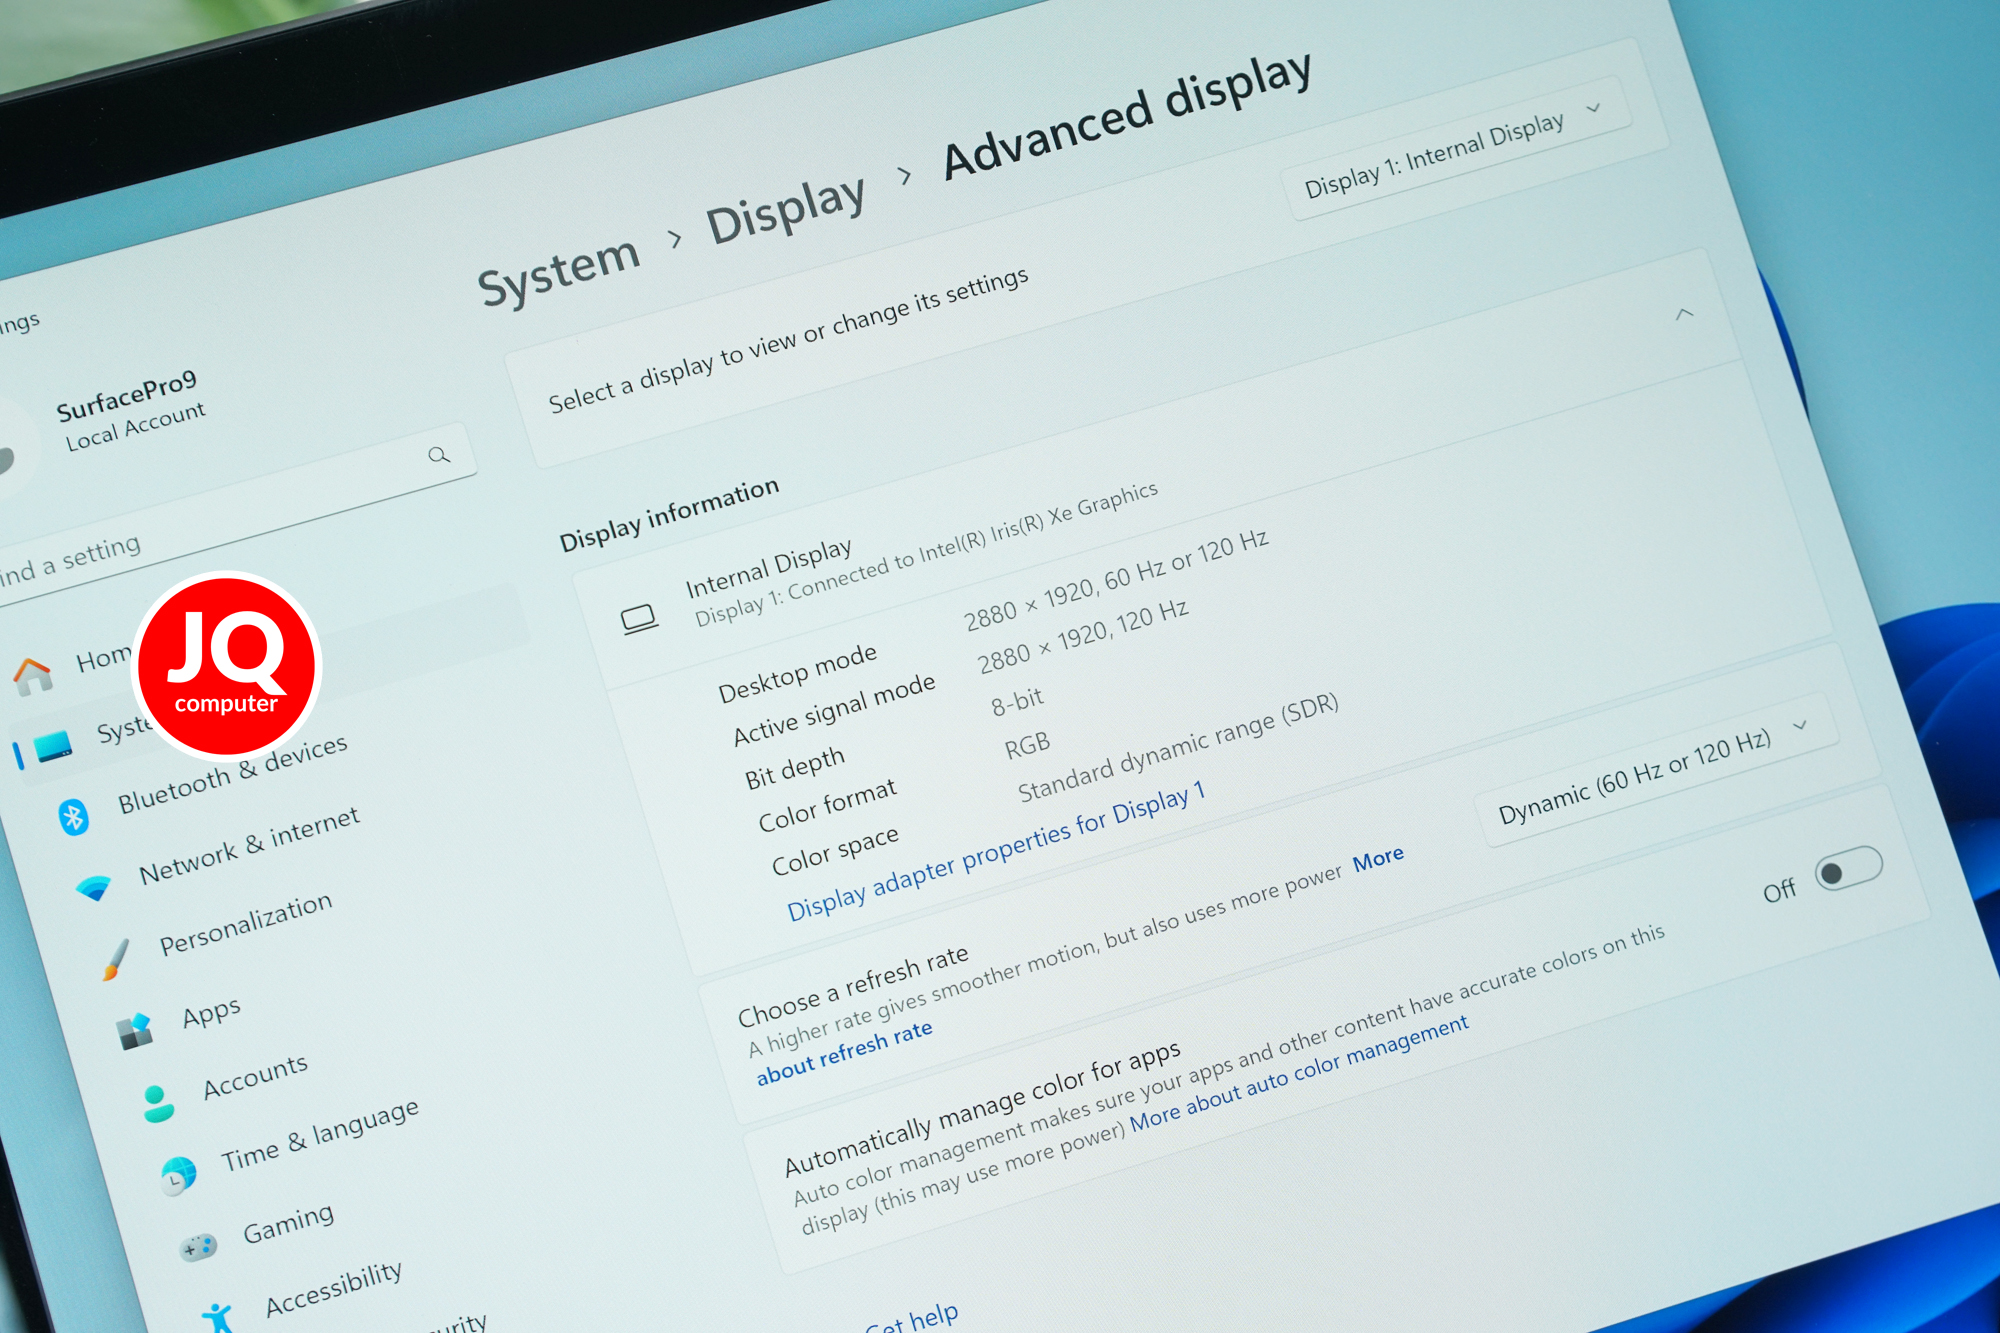
Task: Click the Desktop mode label
Action: [x=797, y=673]
